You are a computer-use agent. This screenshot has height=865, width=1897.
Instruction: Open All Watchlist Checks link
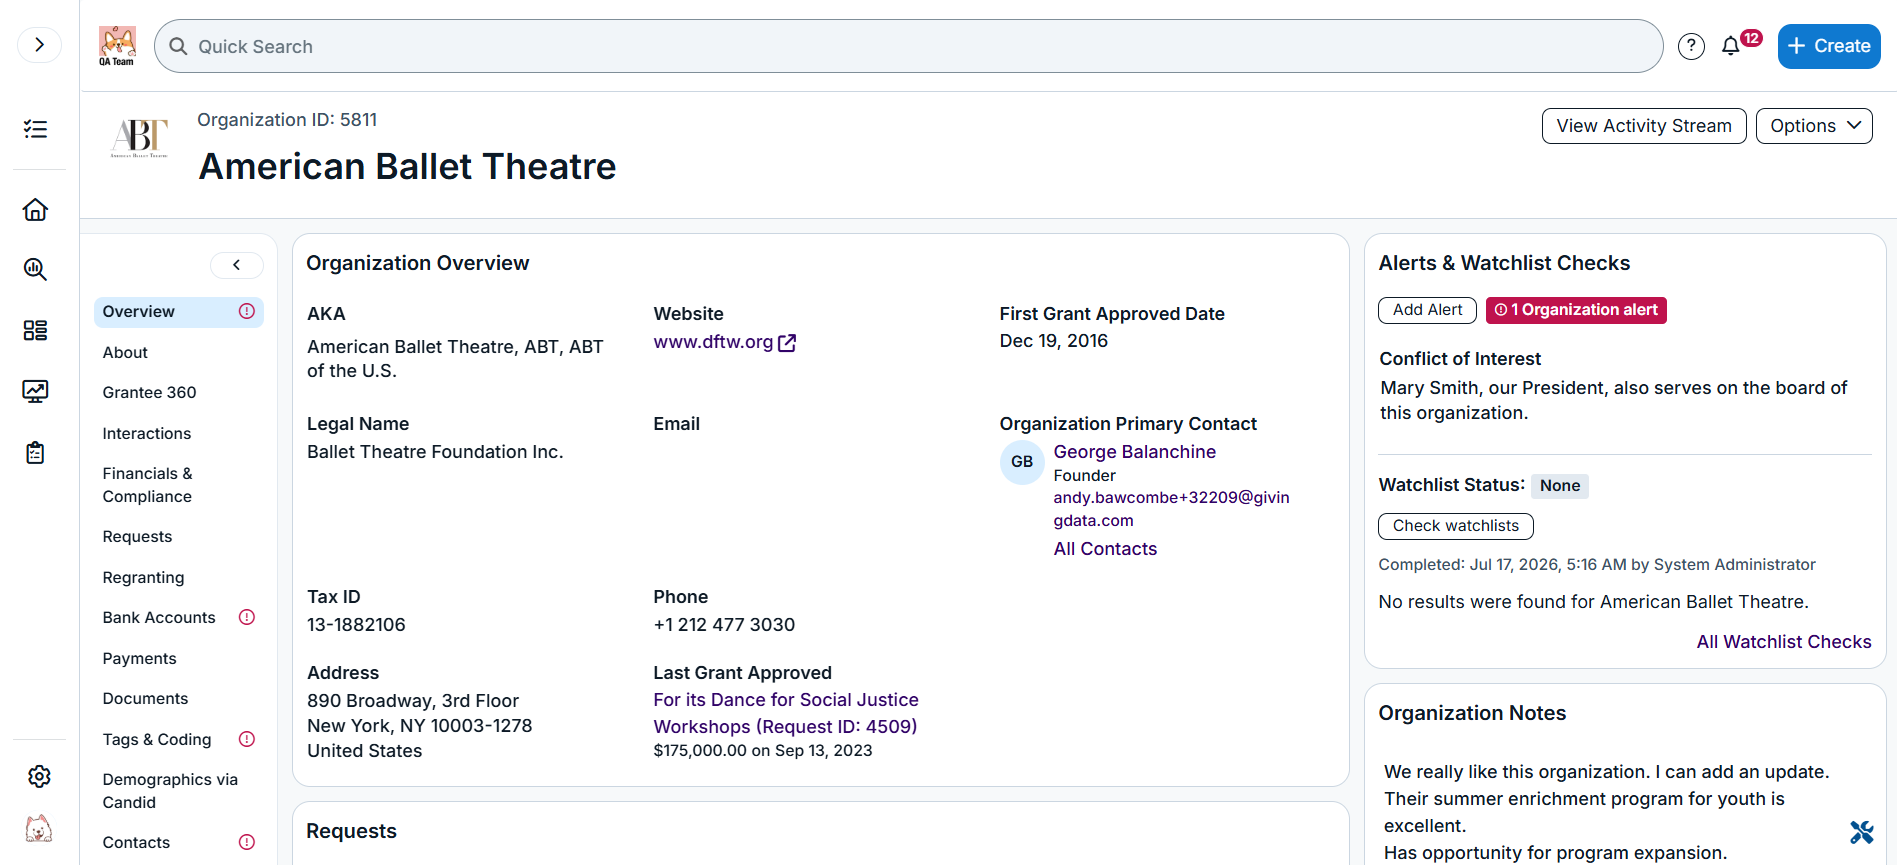pyautogui.click(x=1784, y=642)
